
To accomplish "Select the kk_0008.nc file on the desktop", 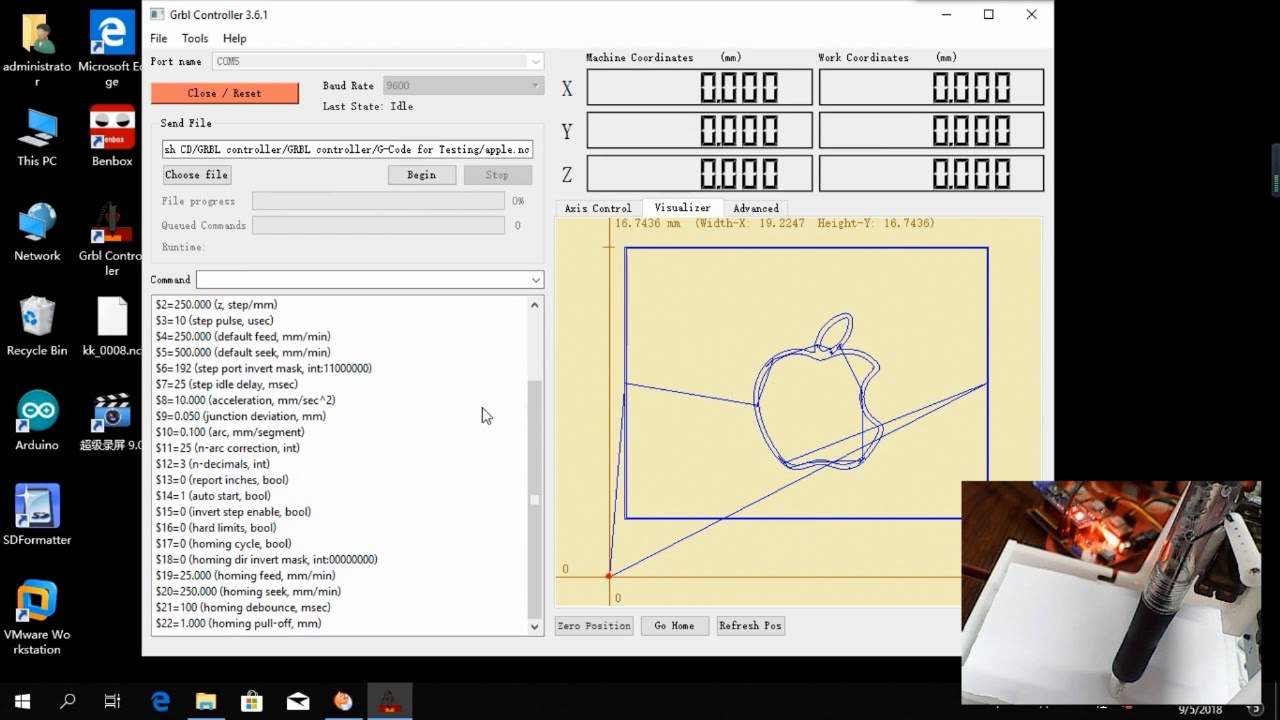I will (x=112, y=326).
